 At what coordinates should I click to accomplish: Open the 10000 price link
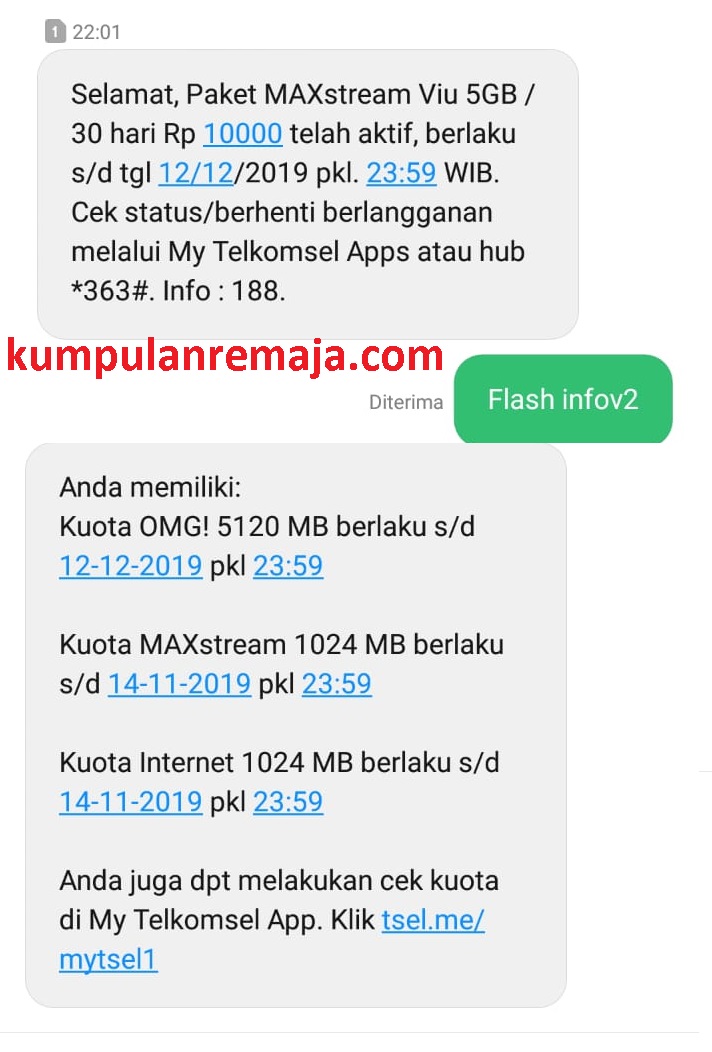(242, 134)
